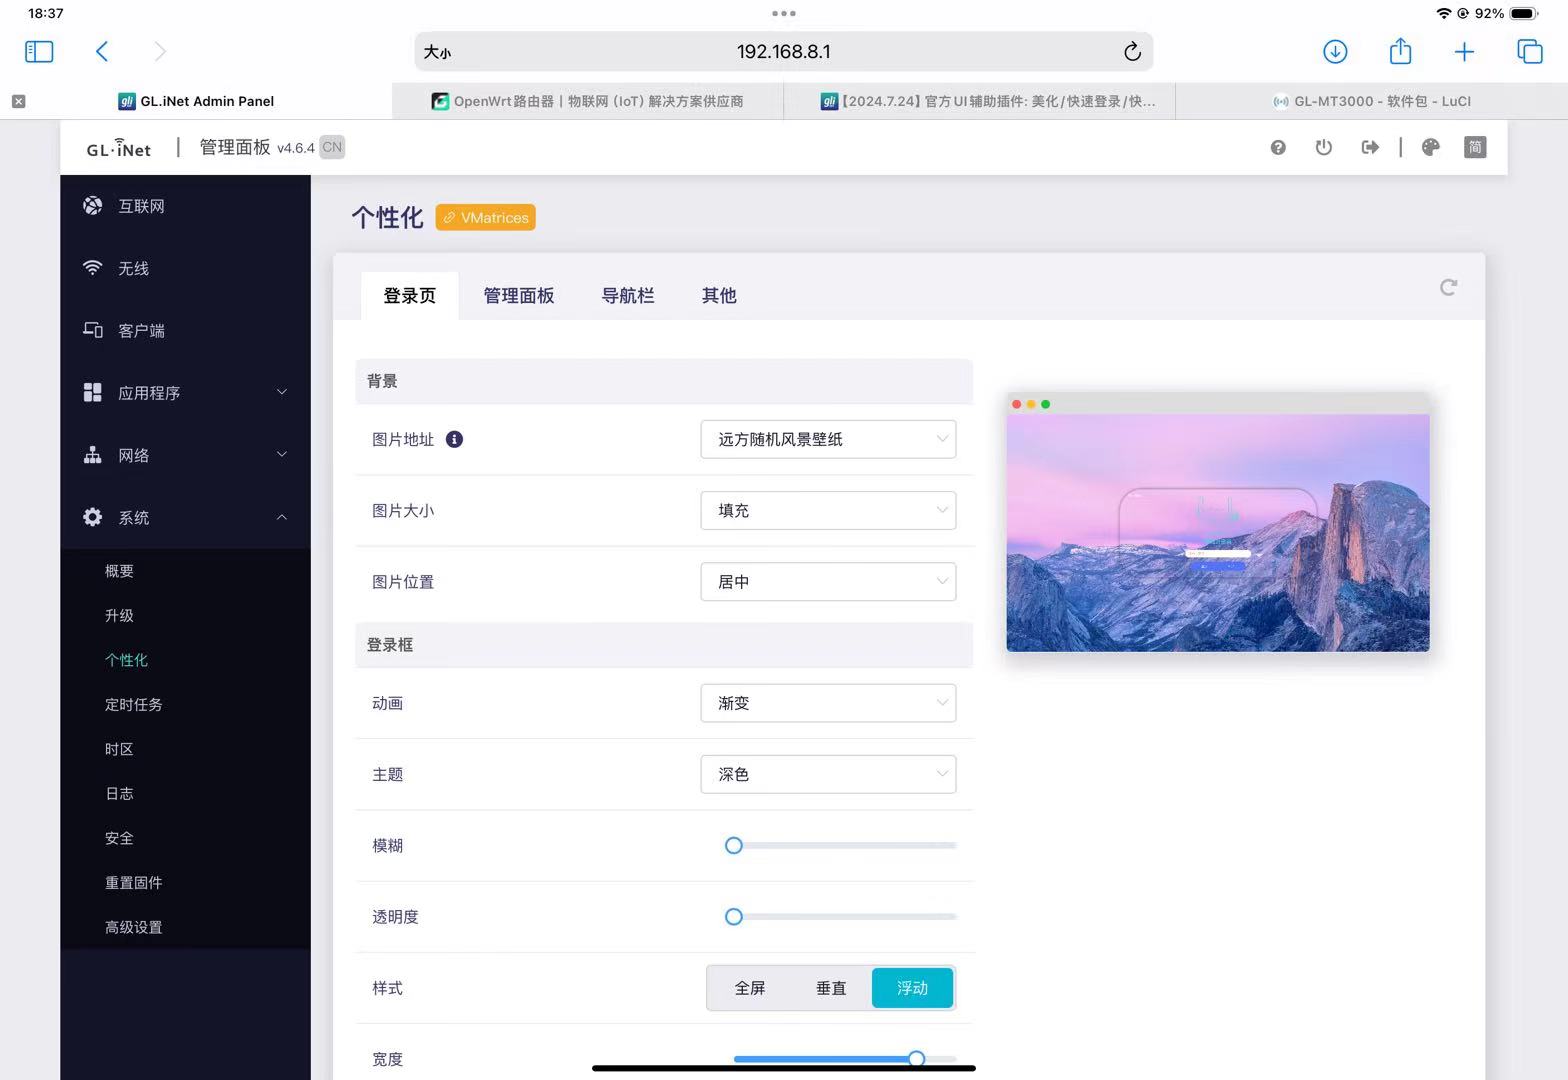Screen dimensions: 1568x1080
Task: Open the 图片地址 dropdown
Action: pyautogui.click(x=828, y=439)
